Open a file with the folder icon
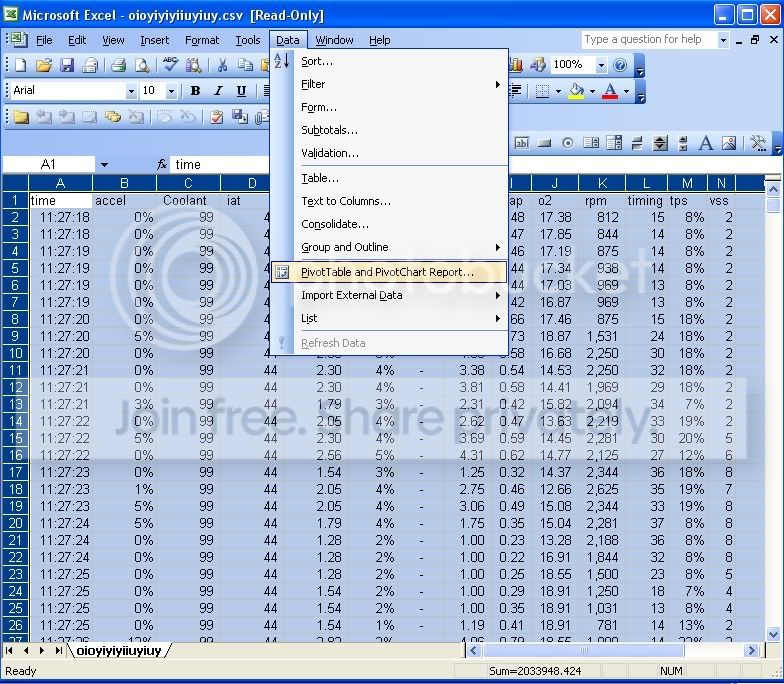Image resolution: width=784 pixels, height=684 pixels. [x=44, y=64]
